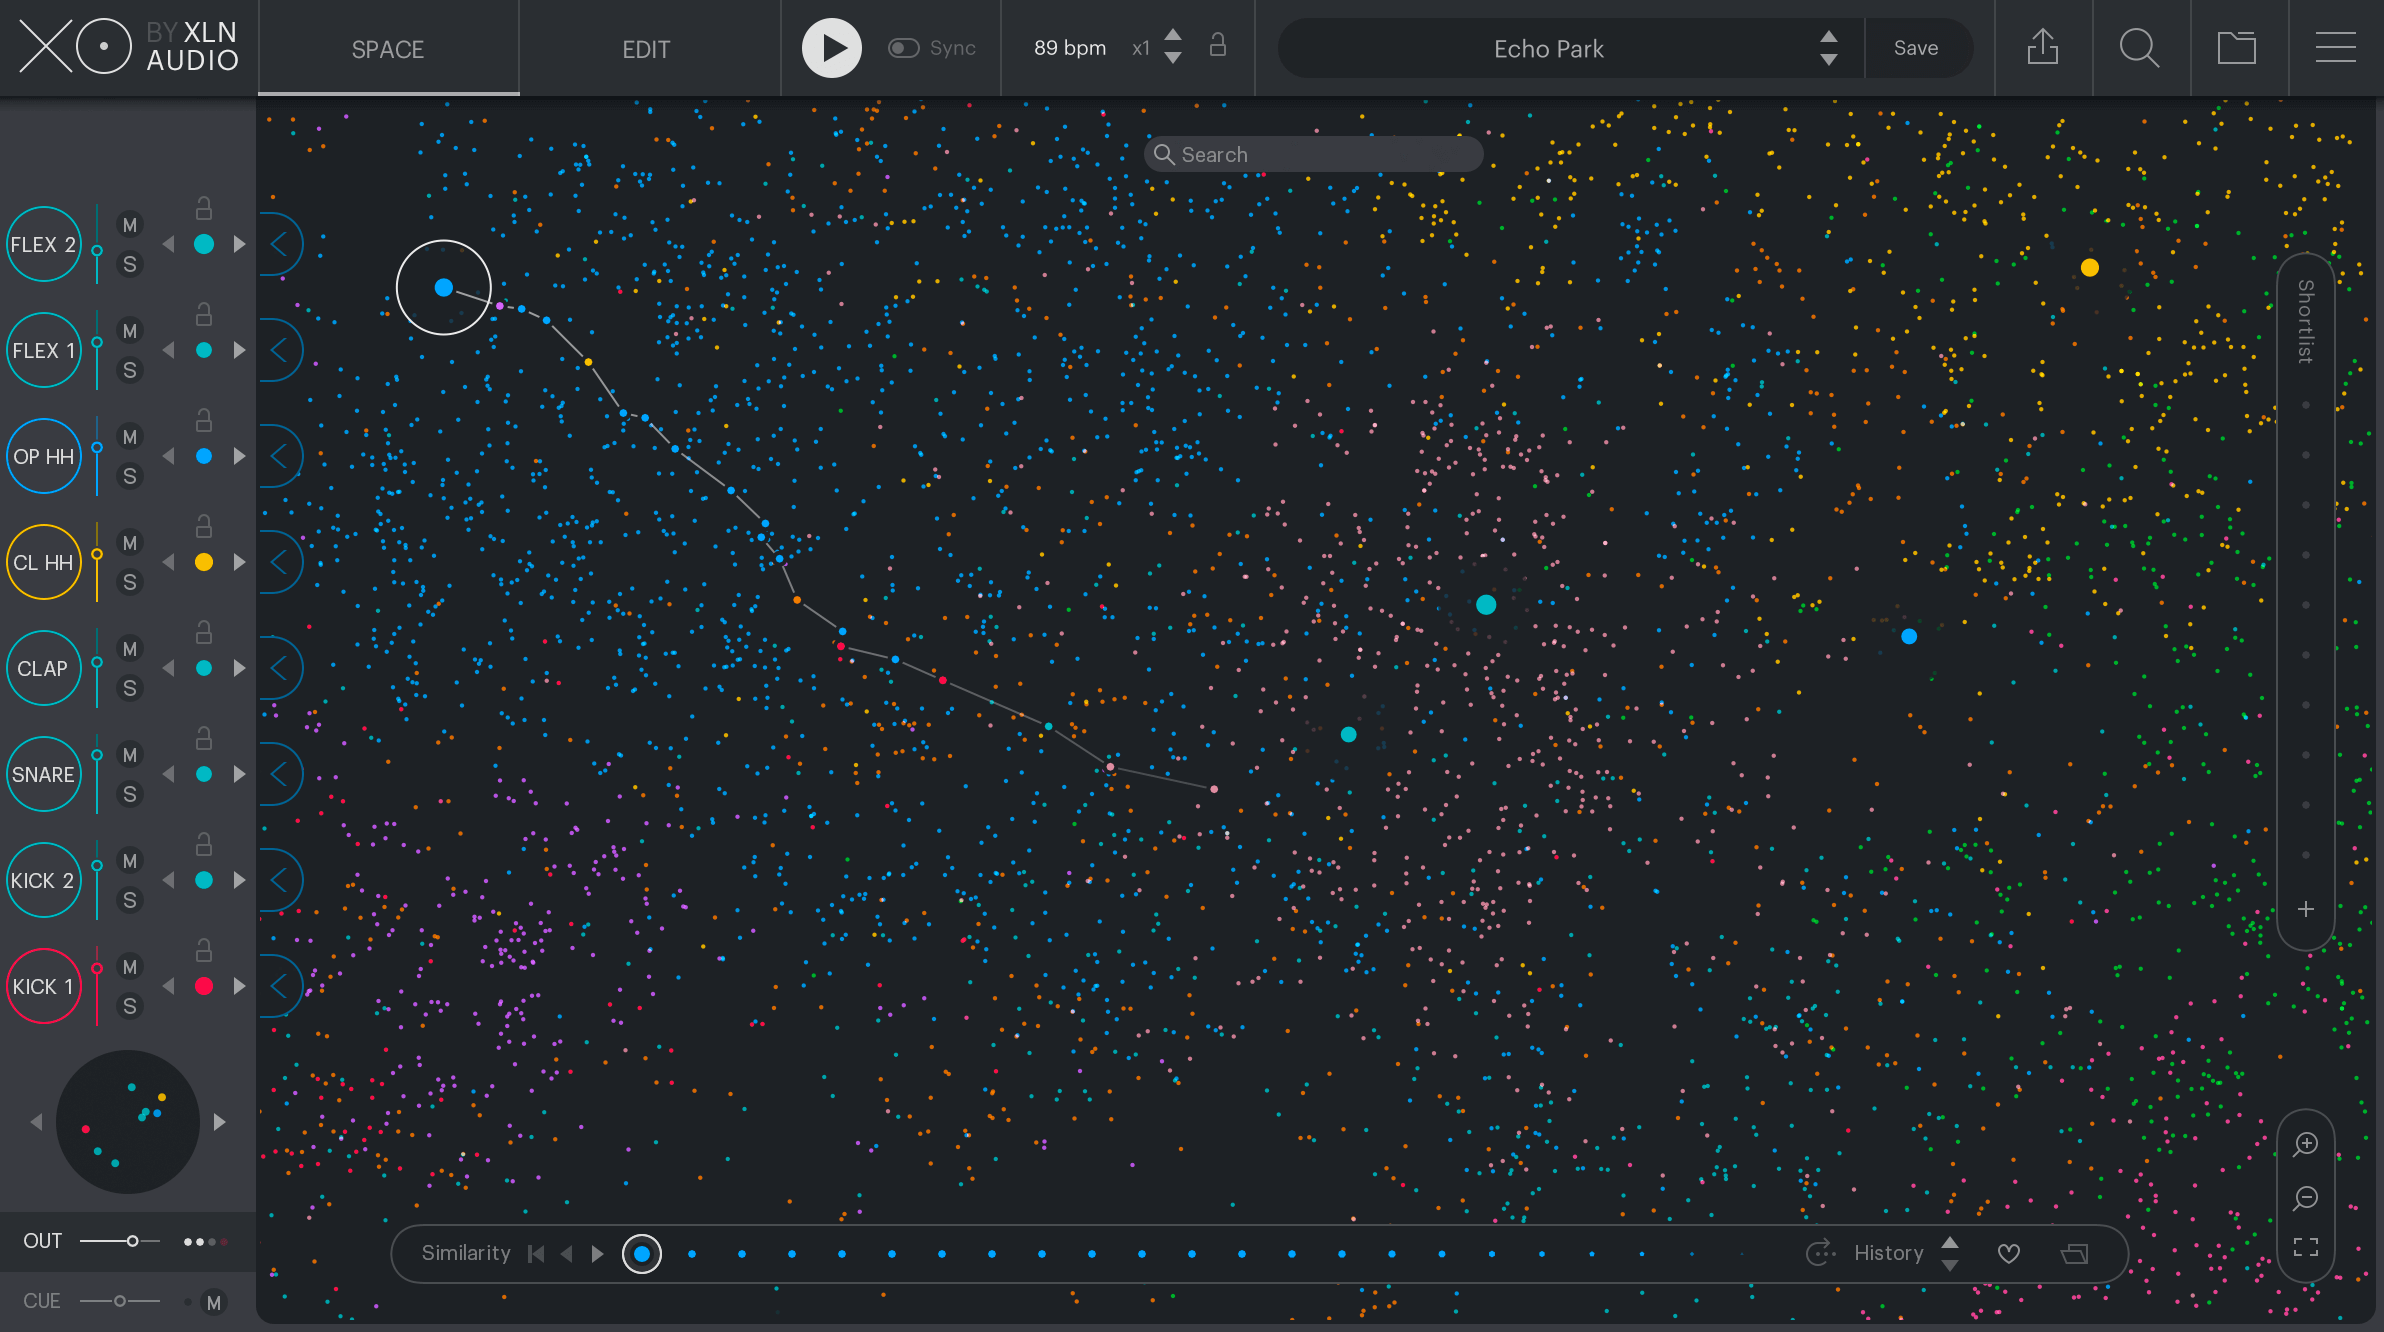Skip to first in Similarity list
Screen dimensions: 2384x1332
(536, 1254)
